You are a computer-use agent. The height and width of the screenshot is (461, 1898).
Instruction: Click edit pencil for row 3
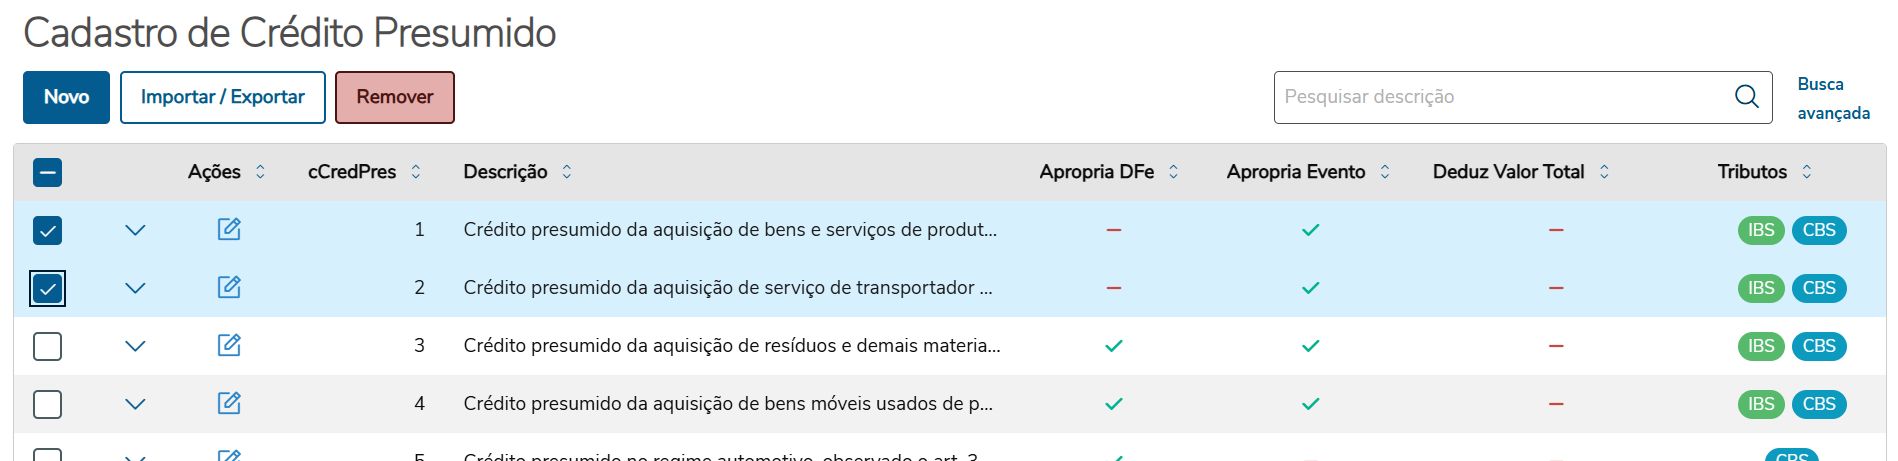pos(229,345)
